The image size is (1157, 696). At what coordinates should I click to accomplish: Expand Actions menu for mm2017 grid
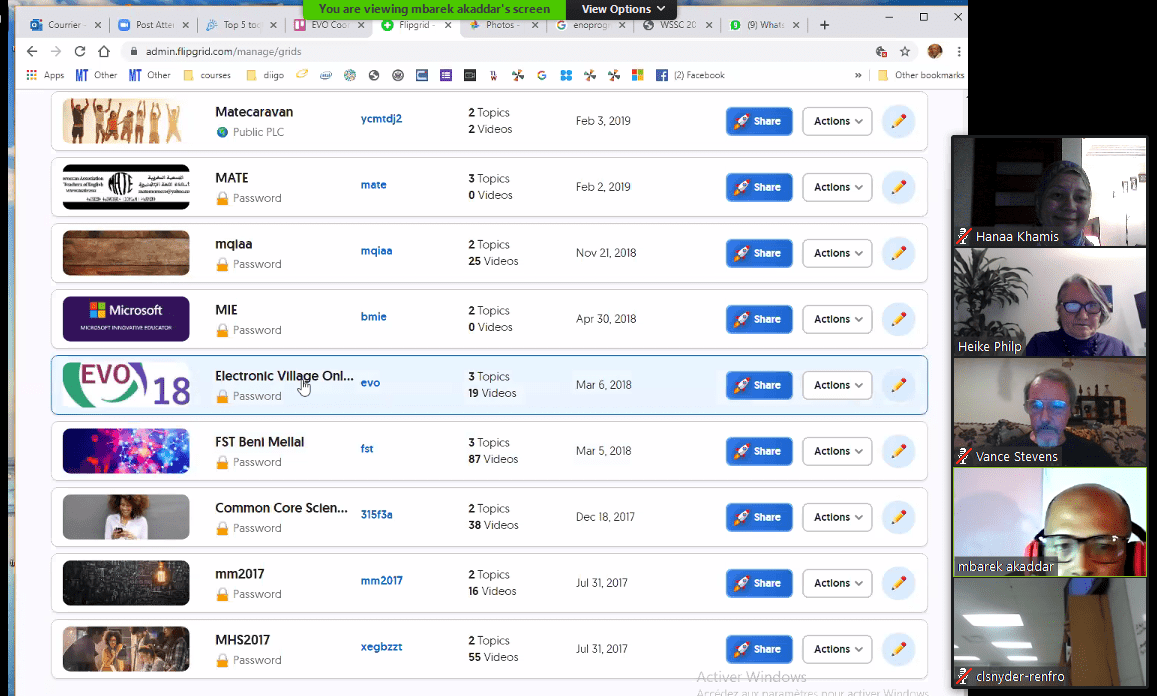(837, 583)
